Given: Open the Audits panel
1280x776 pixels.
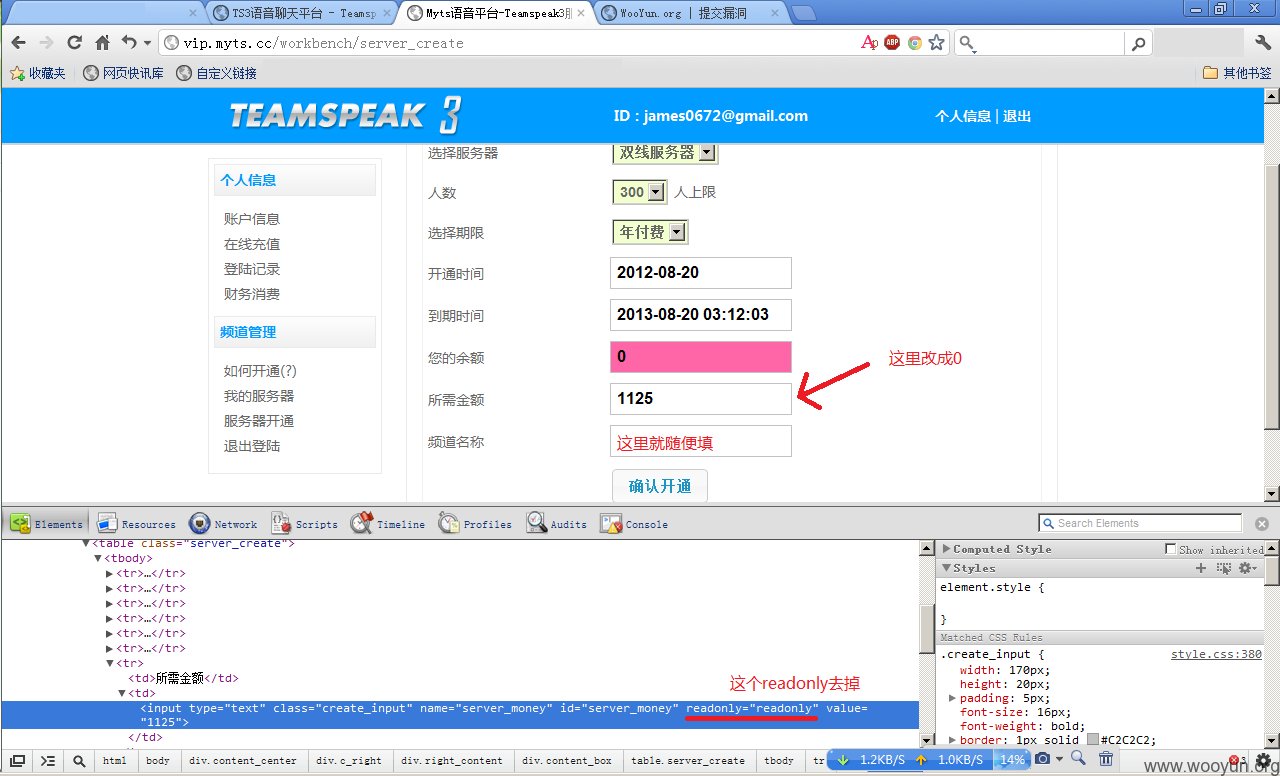Looking at the screenshot, I should click(557, 523).
